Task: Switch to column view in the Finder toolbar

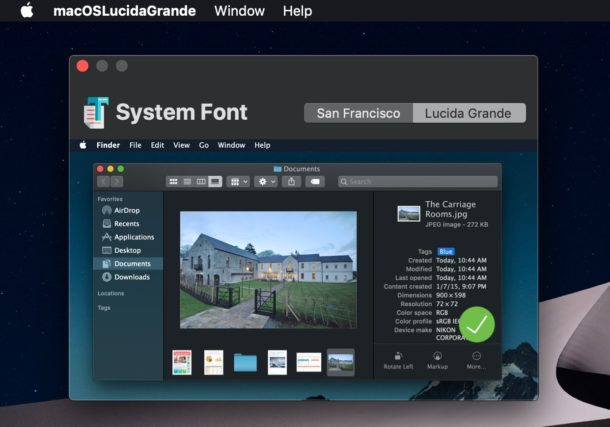Action: (x=201, y=182)
